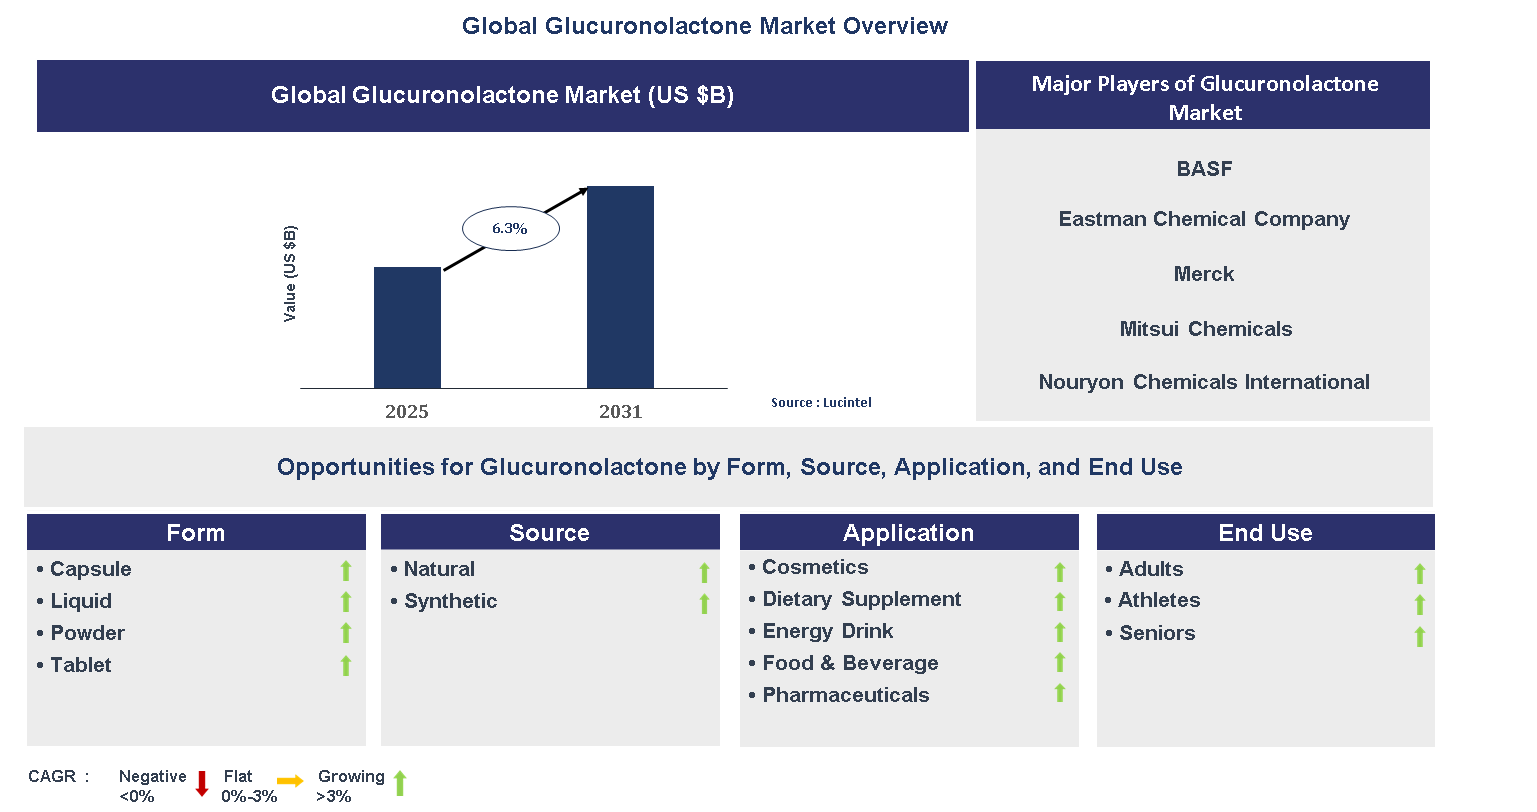1537x812 pixels.
Task: Click the Pharmaceuticals application item
Action: (846, 695)
